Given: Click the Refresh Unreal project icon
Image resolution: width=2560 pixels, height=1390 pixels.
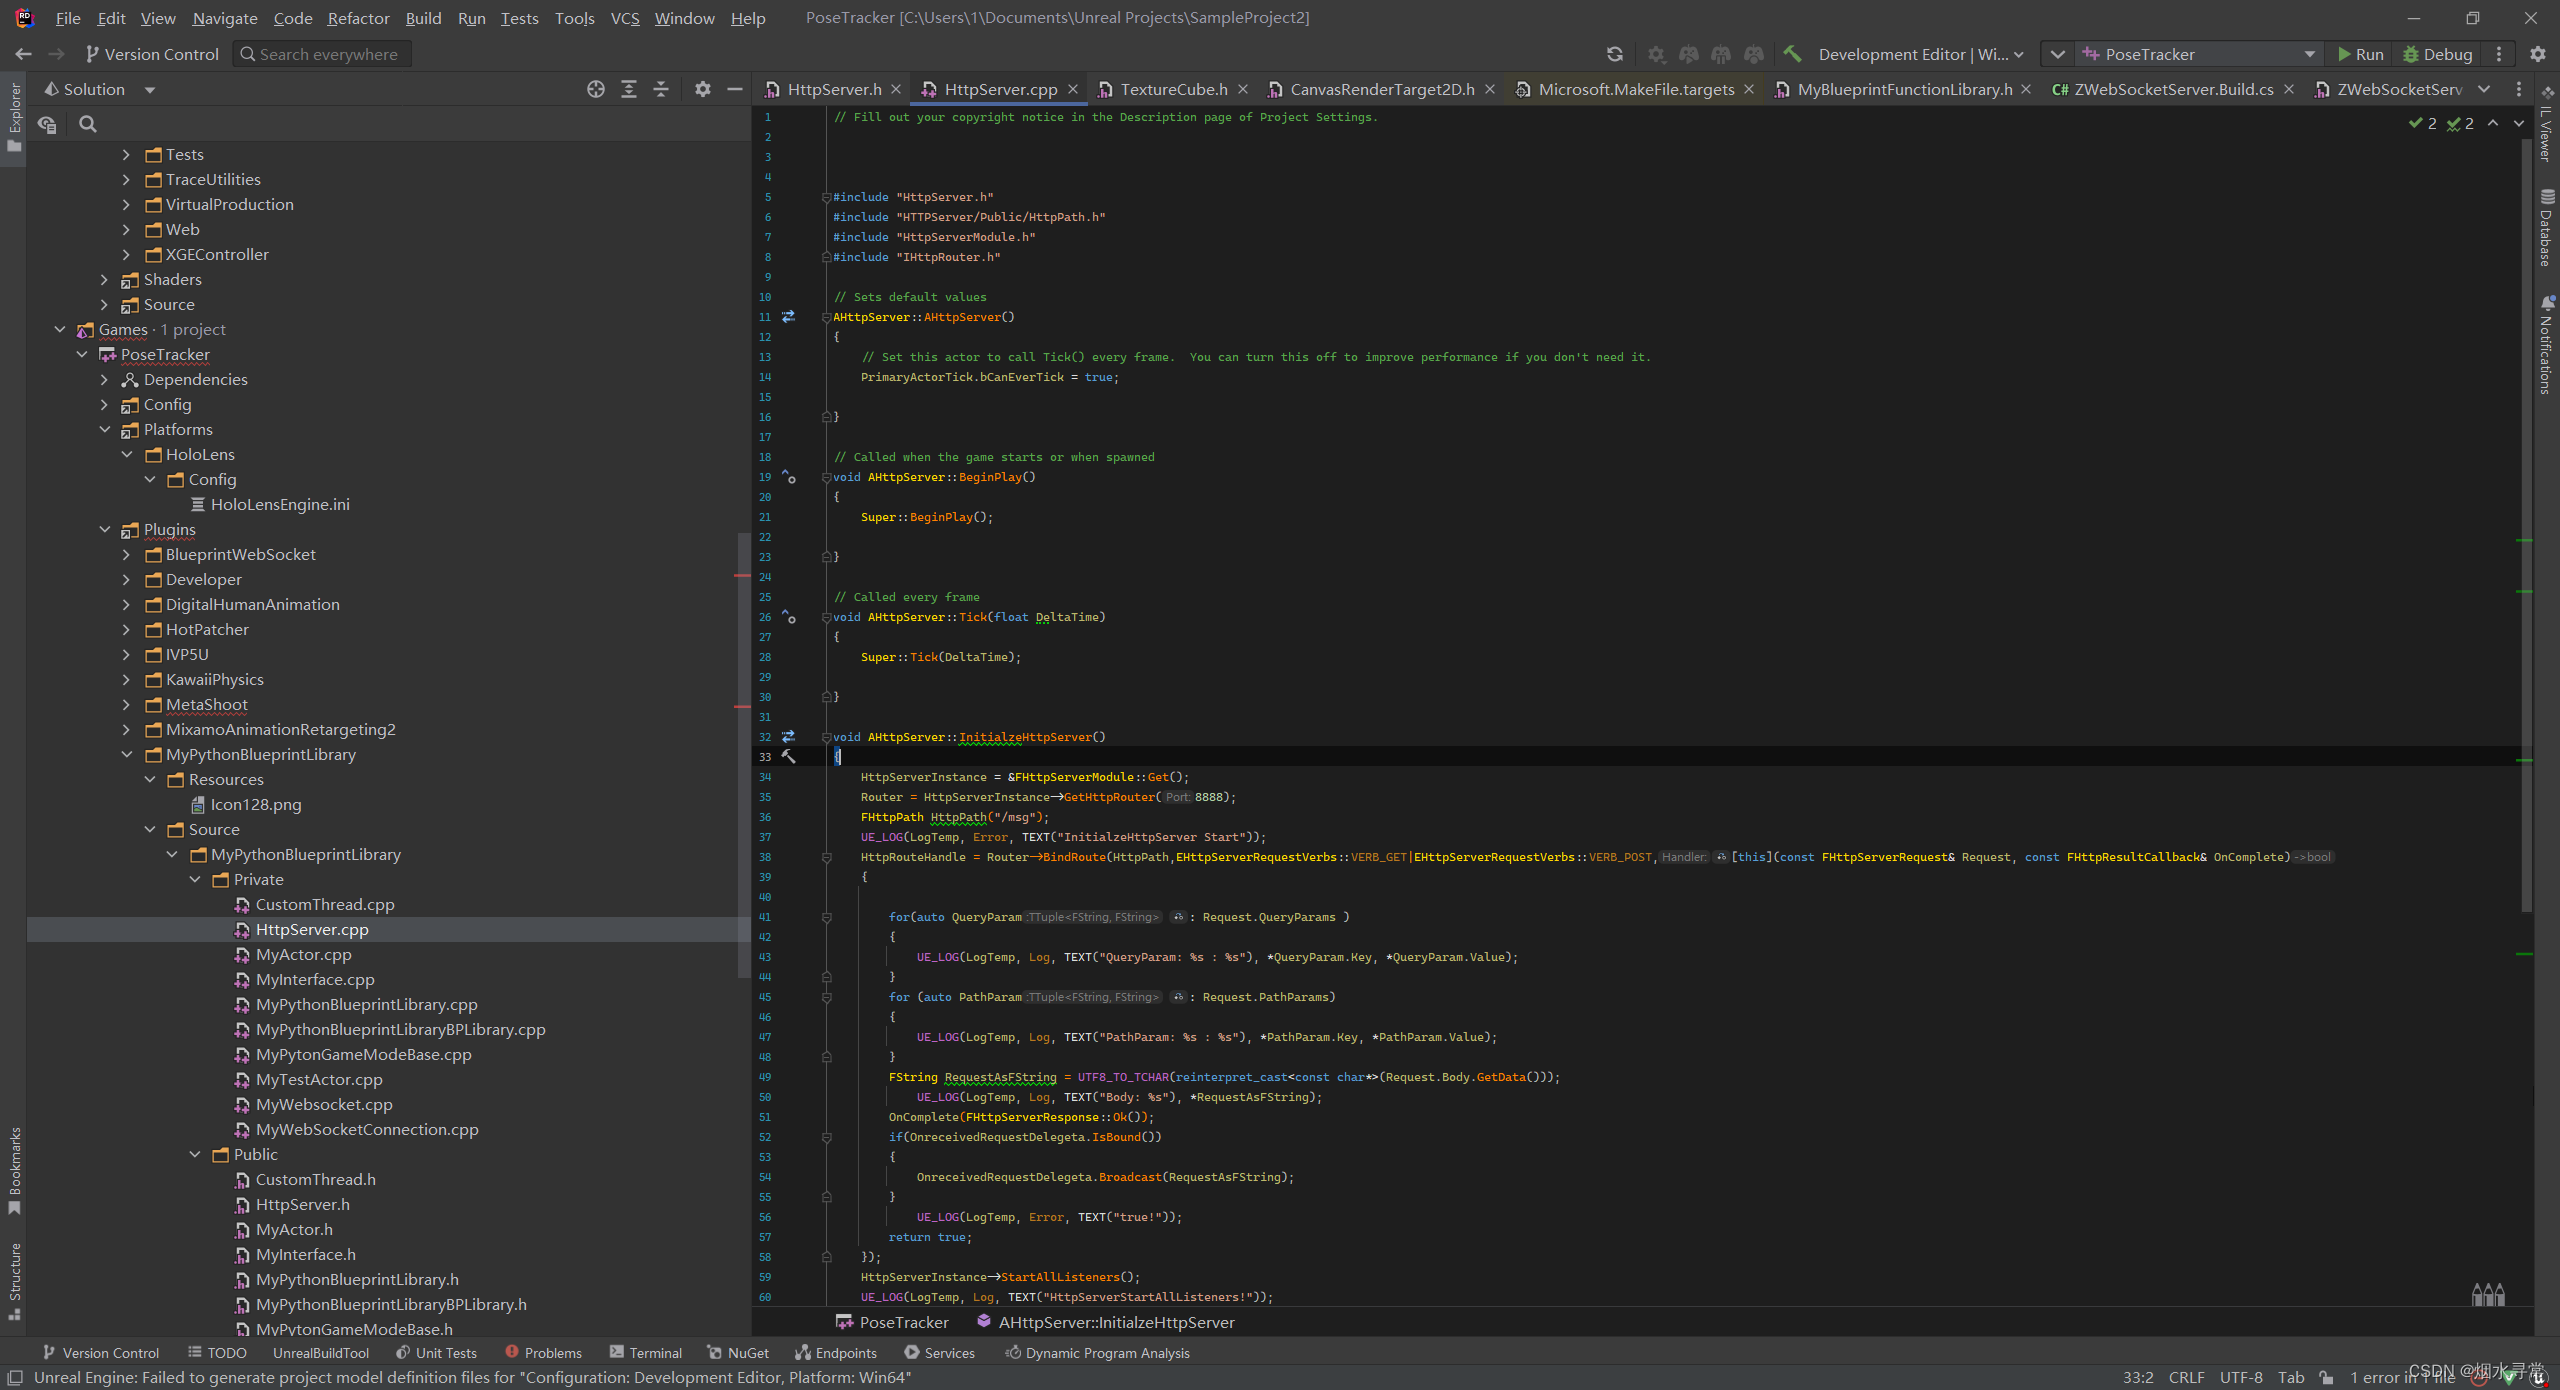Looking at the screenshot, I should 1614,54.
